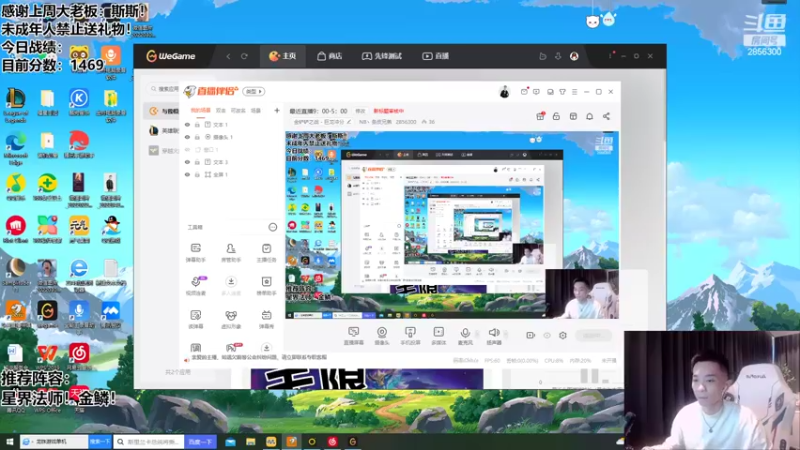
Task: Add a 多媒体 media source
Action: (439, 336)
